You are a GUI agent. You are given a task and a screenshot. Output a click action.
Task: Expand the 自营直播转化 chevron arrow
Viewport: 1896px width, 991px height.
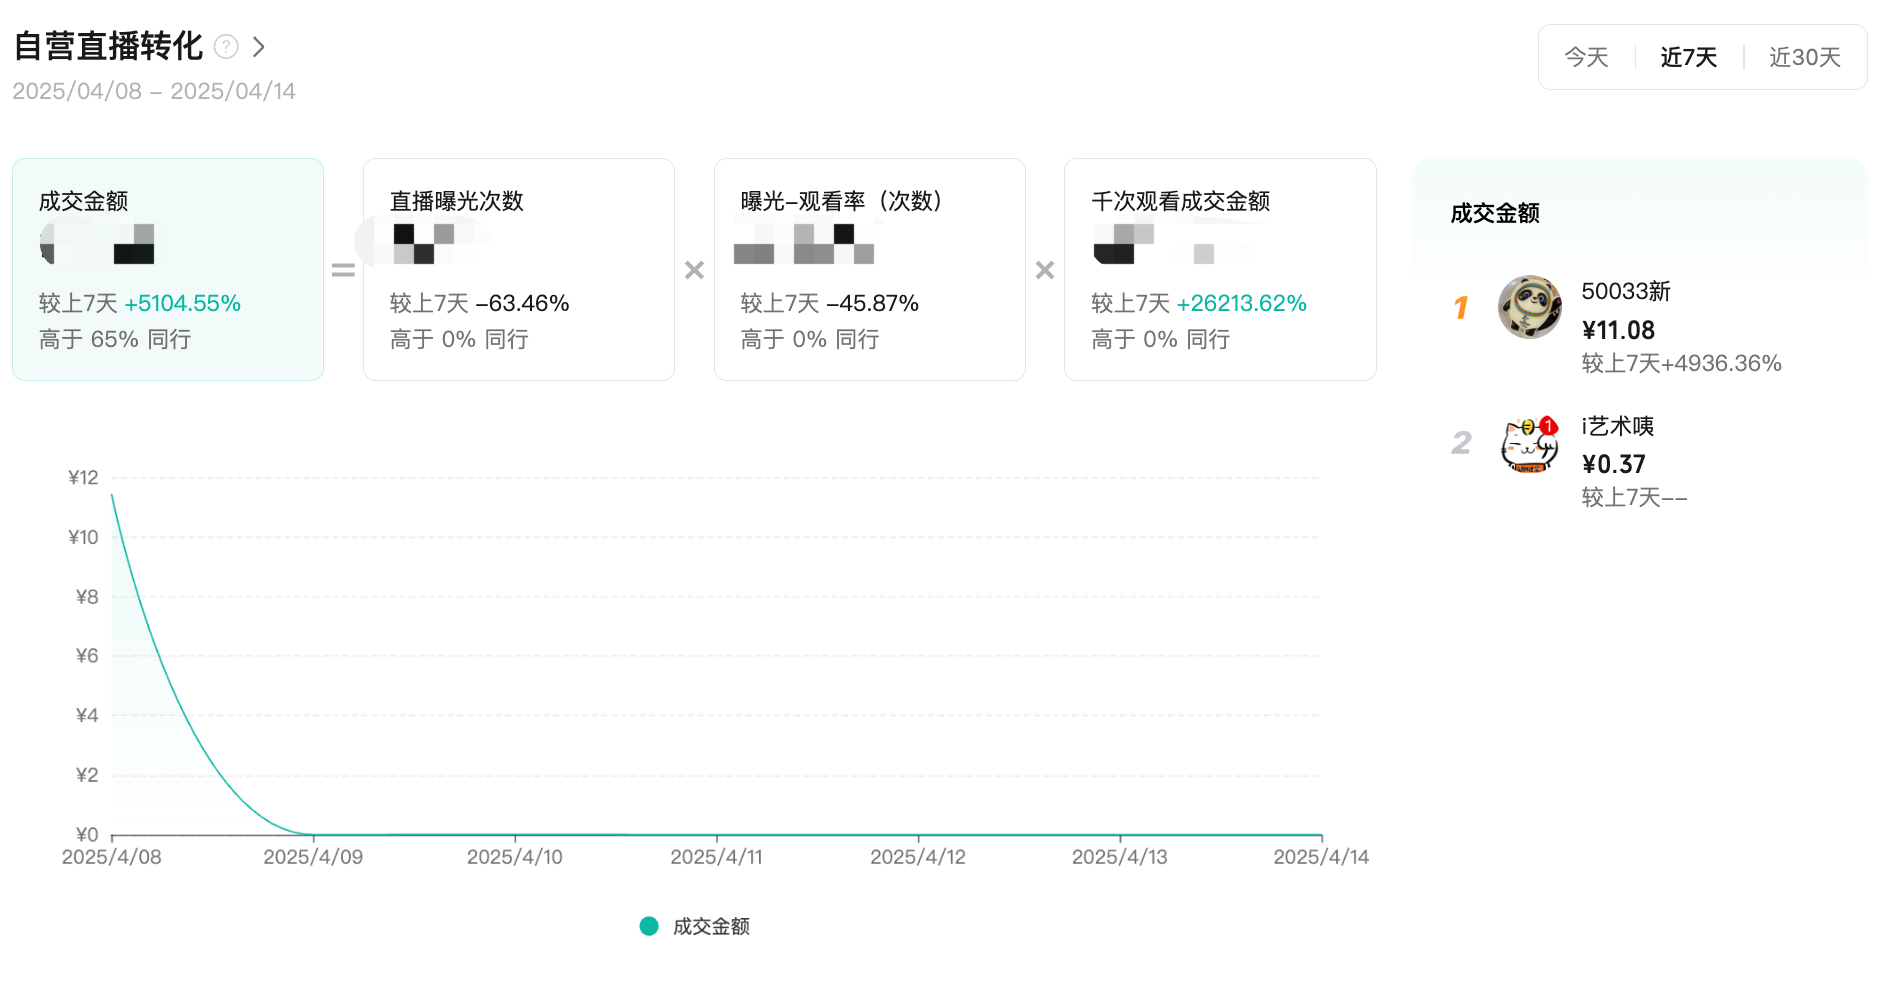tap(259, 47)
